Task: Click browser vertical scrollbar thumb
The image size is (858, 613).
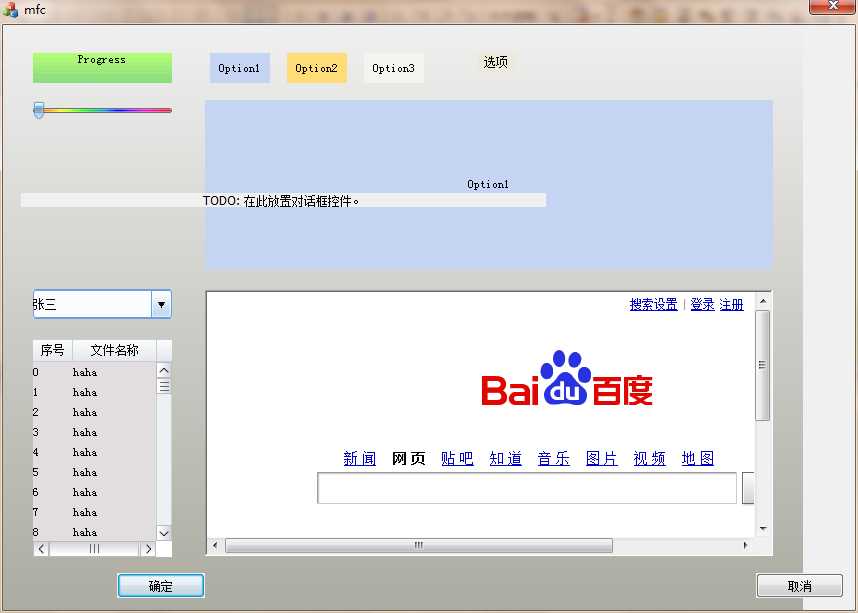Action: tap(763, 365)
